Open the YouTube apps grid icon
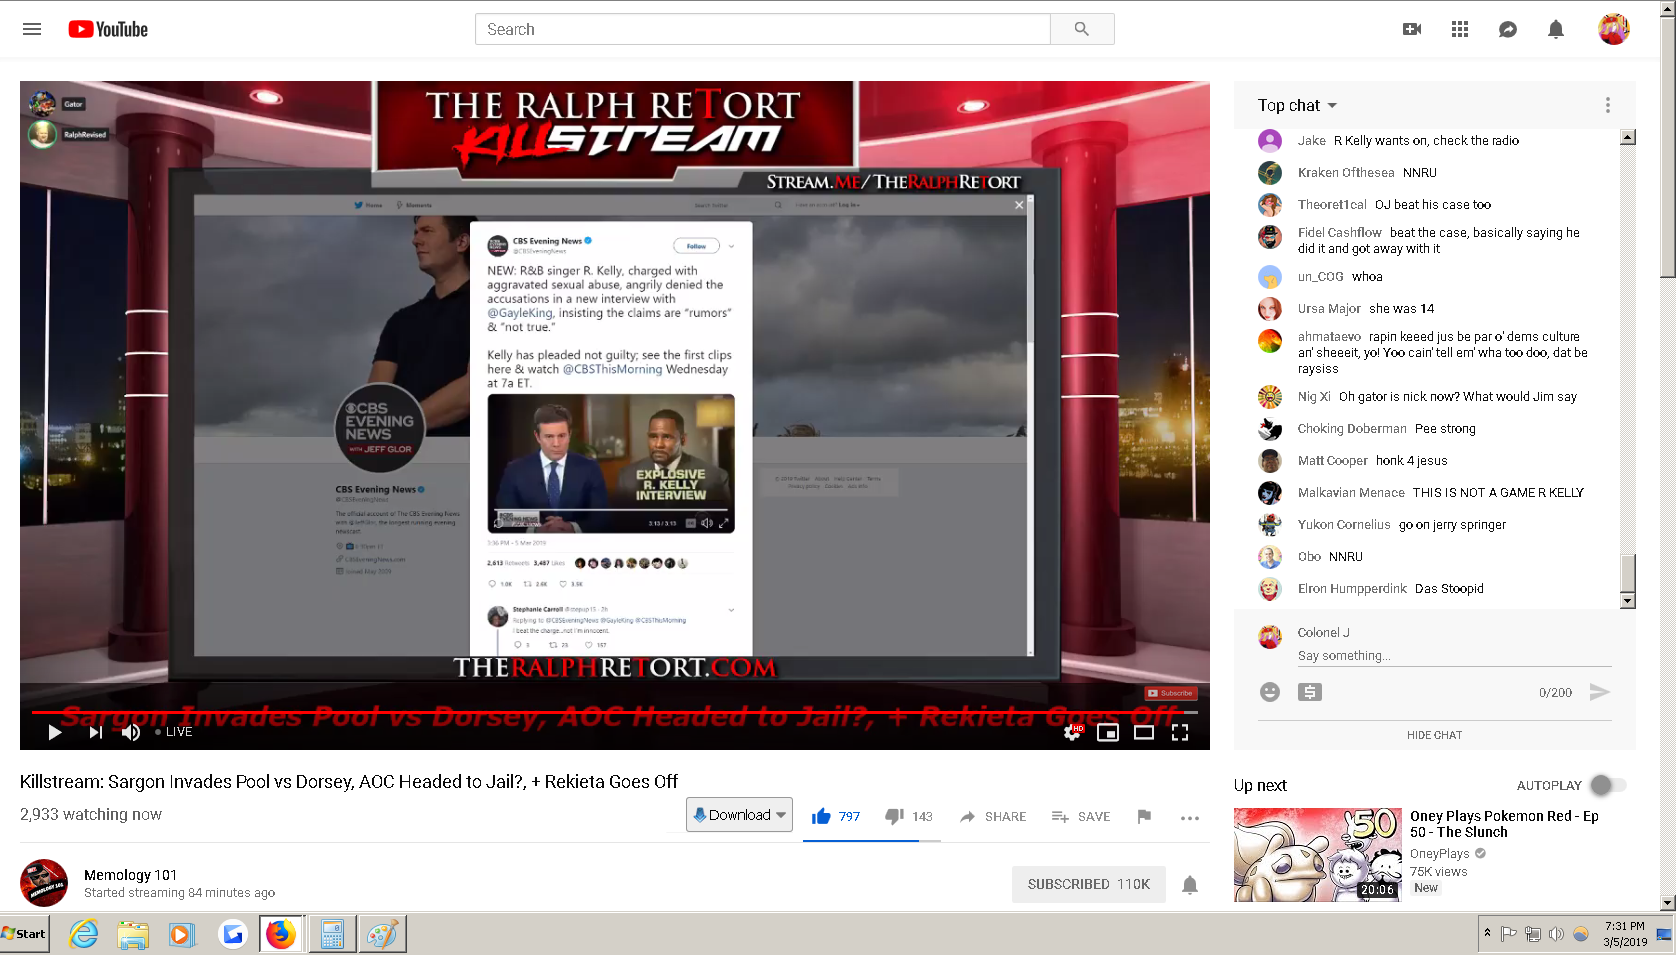Screen dimensions: 1676x955 (x=1460, y=29)
